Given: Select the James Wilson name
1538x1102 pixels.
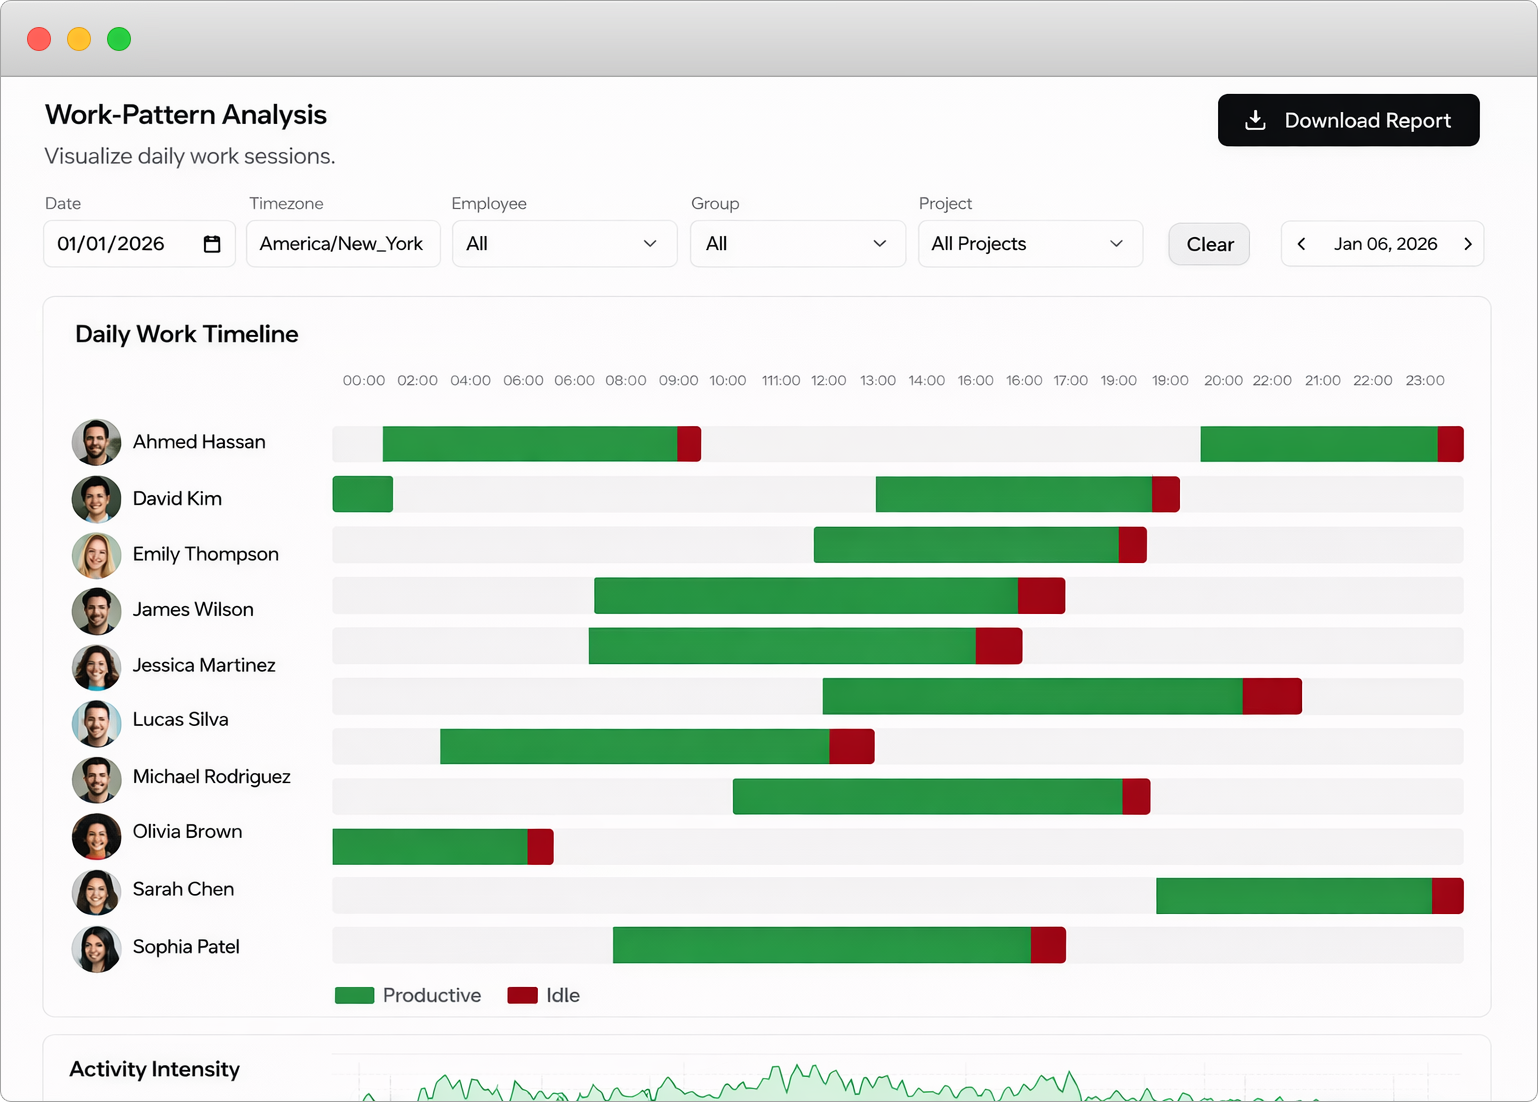Looking at the screenshot, I should pyautogui.click(x=193, y=610).
